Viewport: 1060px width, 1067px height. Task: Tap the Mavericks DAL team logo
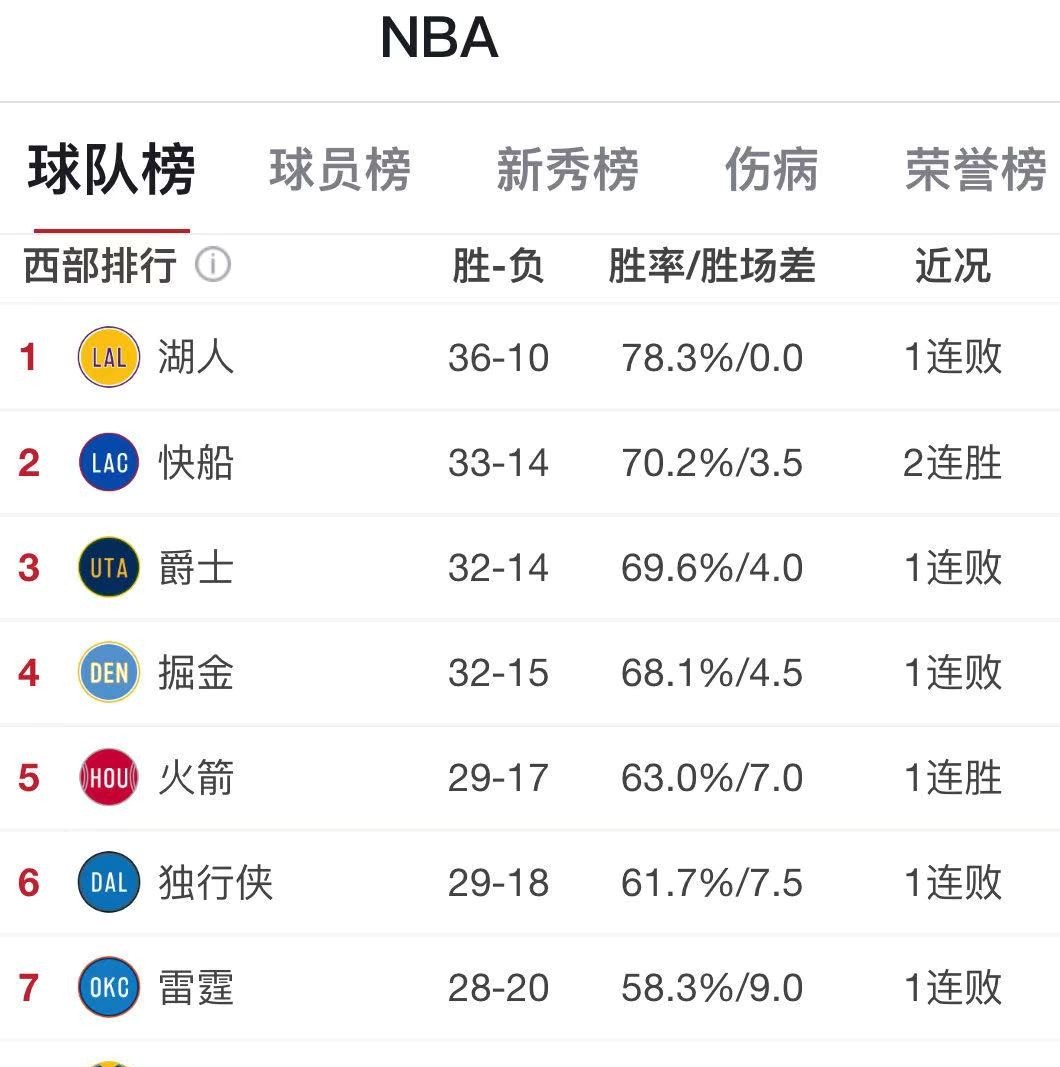point(109,883)
